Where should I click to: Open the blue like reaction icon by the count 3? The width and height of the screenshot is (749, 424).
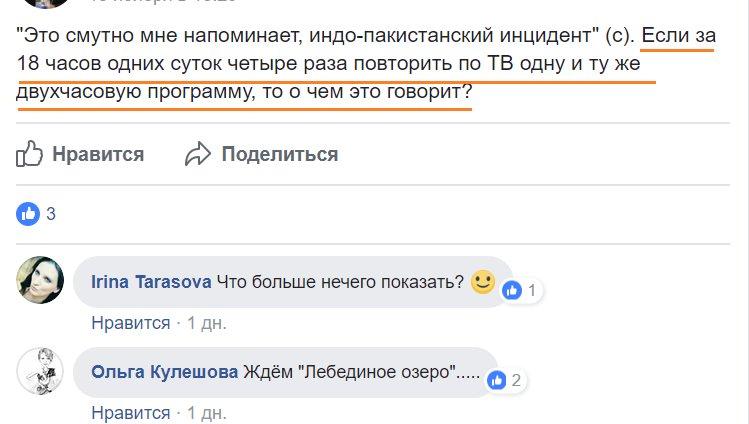(x=28, y=213)
